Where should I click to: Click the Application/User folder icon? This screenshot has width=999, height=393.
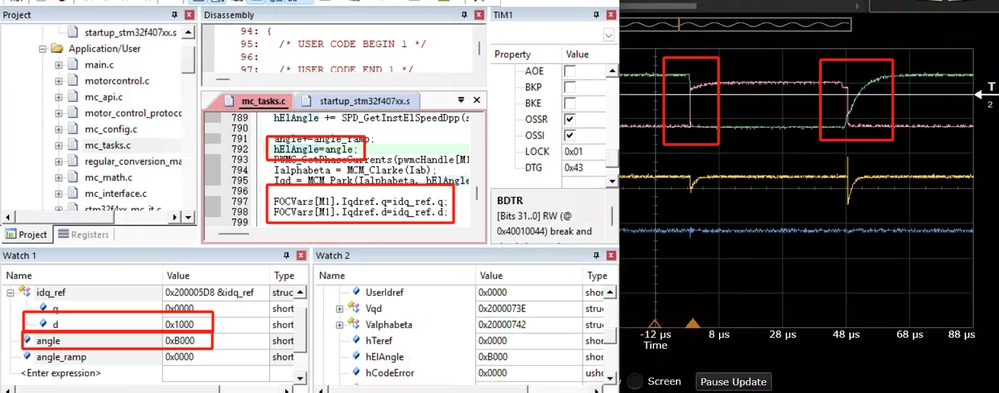point(57,48)
